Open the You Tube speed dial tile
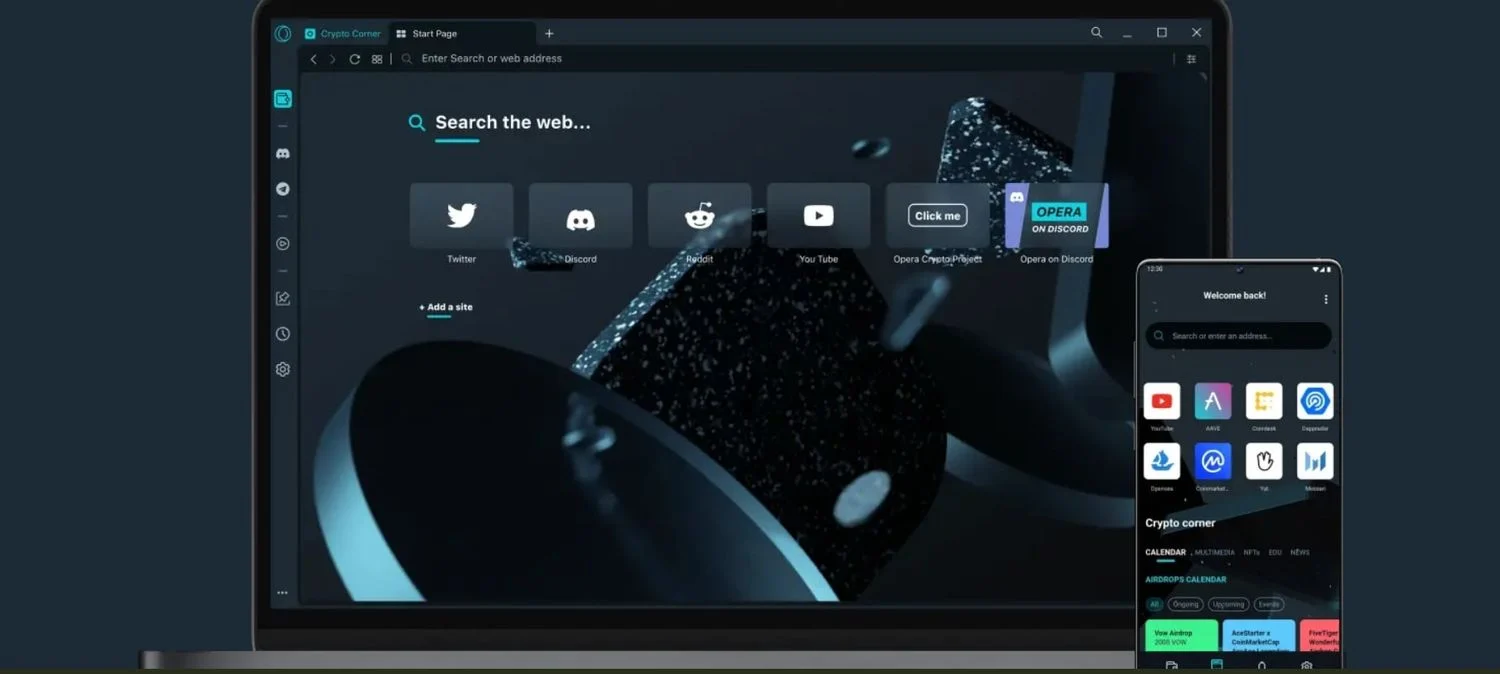This screenshot has width=1500, height=674. click(x=818, y=215)
